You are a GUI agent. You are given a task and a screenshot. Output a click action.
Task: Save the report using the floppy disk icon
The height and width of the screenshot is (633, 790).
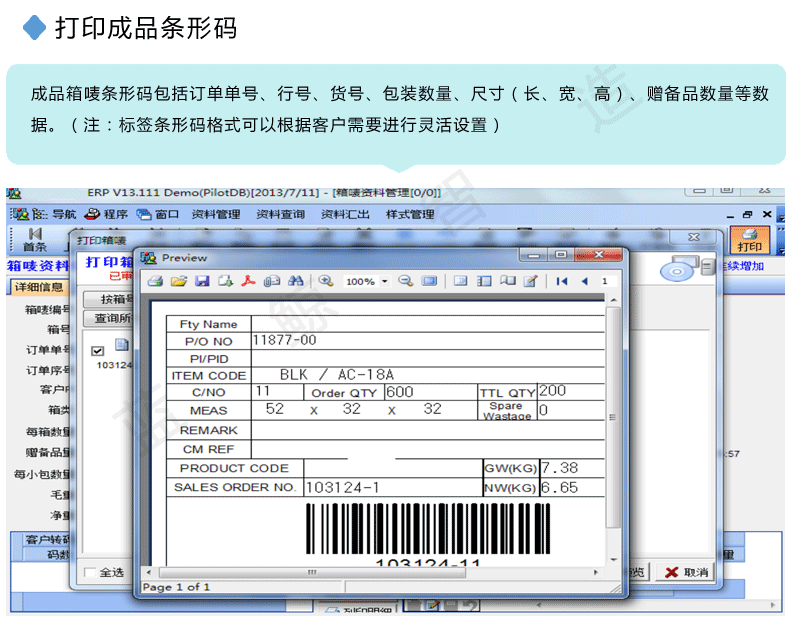(202, 282)
